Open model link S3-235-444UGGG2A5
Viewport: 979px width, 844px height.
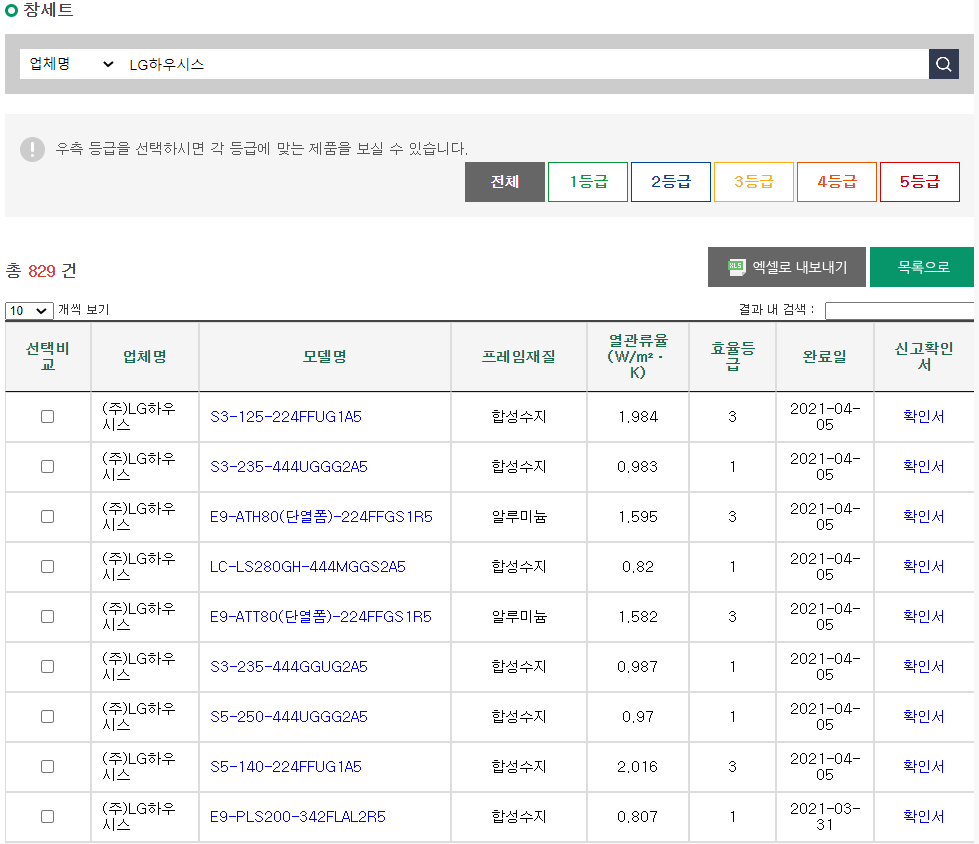(288, 466)
